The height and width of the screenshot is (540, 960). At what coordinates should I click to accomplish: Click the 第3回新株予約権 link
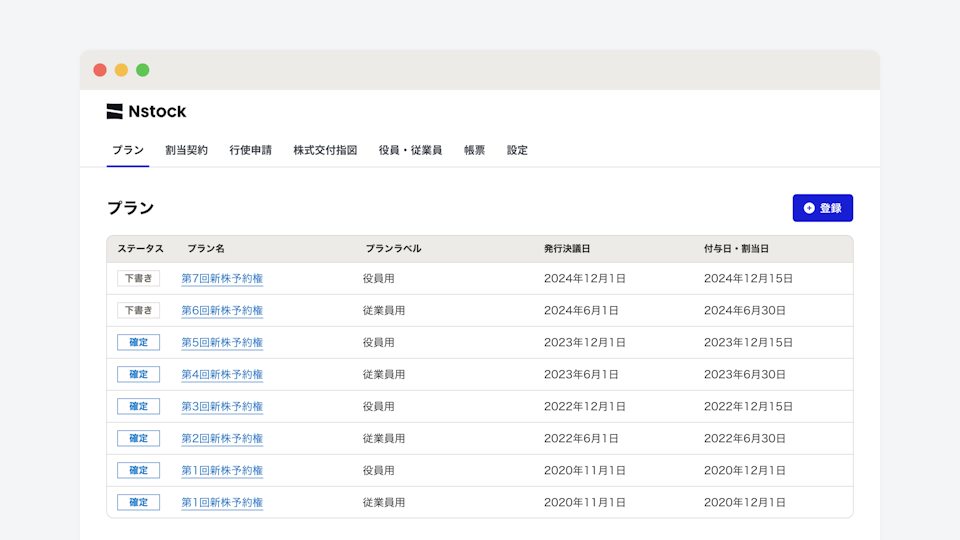pos(222,407)
